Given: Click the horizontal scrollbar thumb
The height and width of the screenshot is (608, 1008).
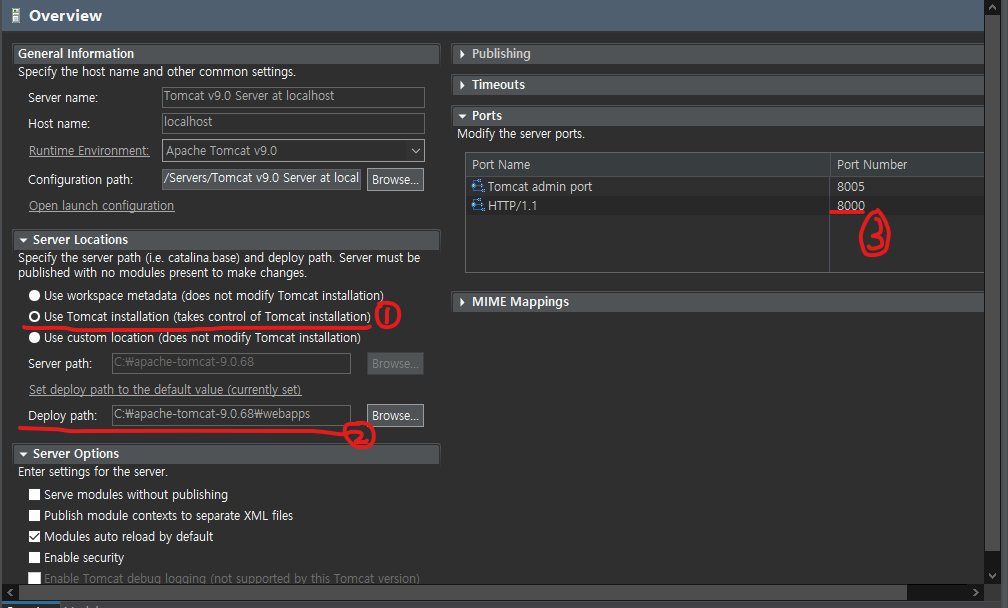Looking at the screenshot, I should point(463,592).
